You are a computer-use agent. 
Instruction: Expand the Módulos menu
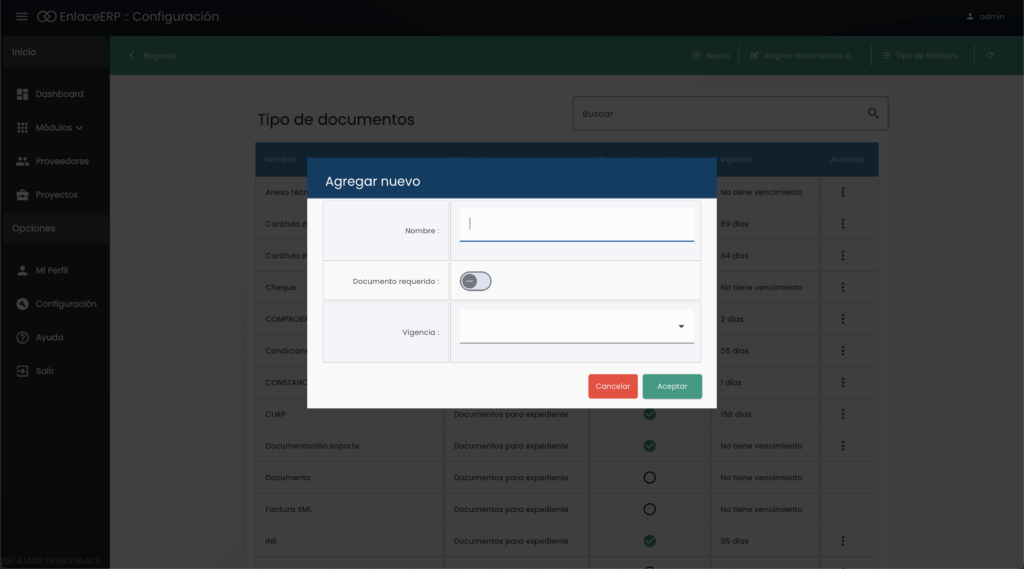(x=50, y=128)
